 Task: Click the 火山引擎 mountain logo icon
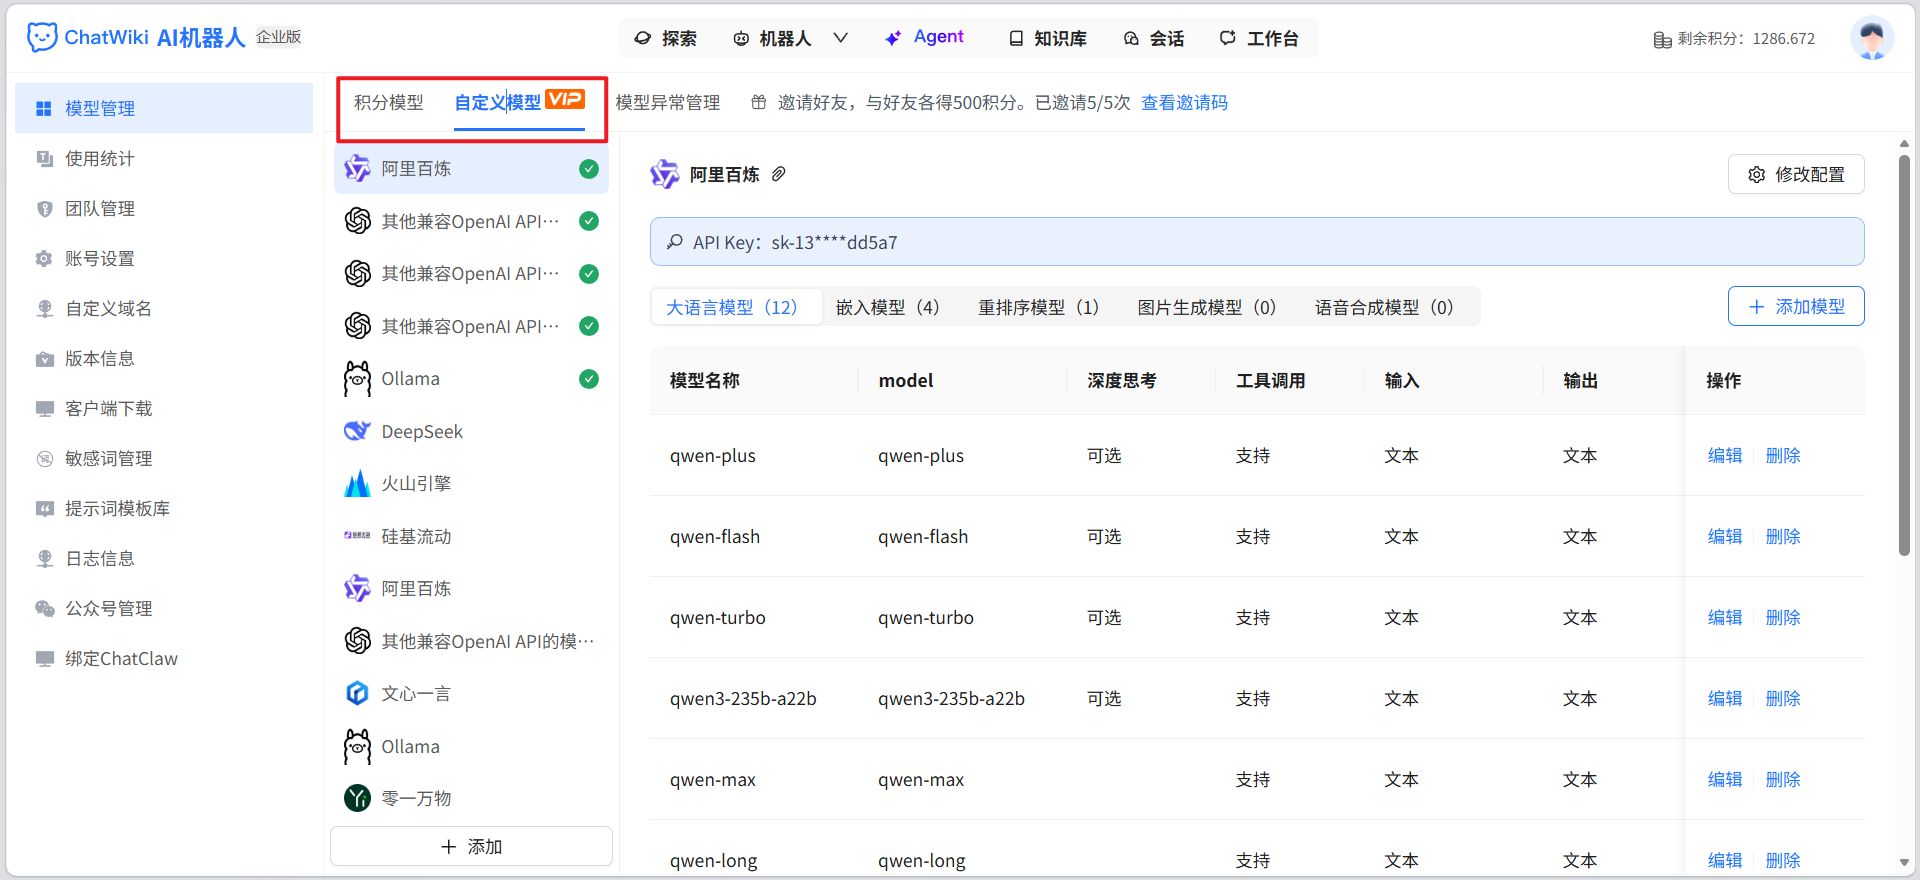(357, 484)
